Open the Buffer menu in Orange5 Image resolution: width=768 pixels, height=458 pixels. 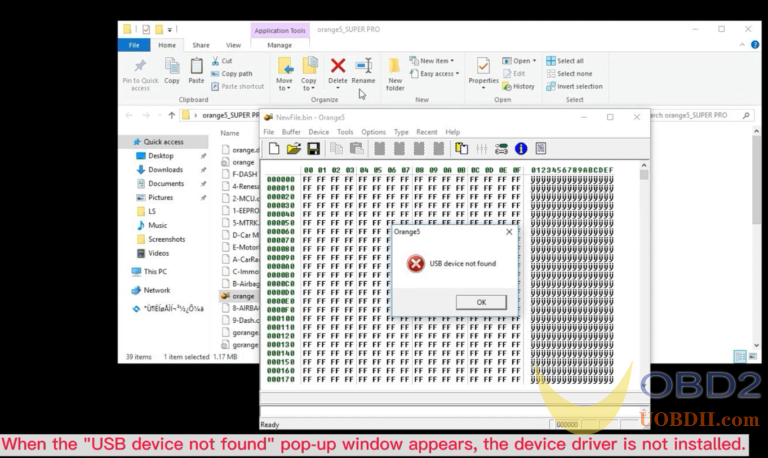(x=291, y=132)
